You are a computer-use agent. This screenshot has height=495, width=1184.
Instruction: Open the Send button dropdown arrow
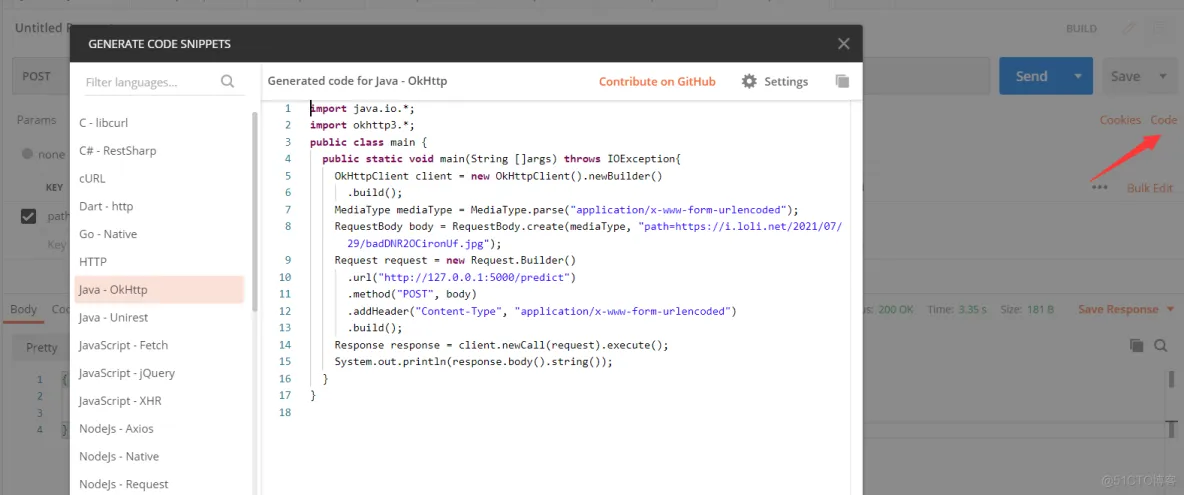1078,76
